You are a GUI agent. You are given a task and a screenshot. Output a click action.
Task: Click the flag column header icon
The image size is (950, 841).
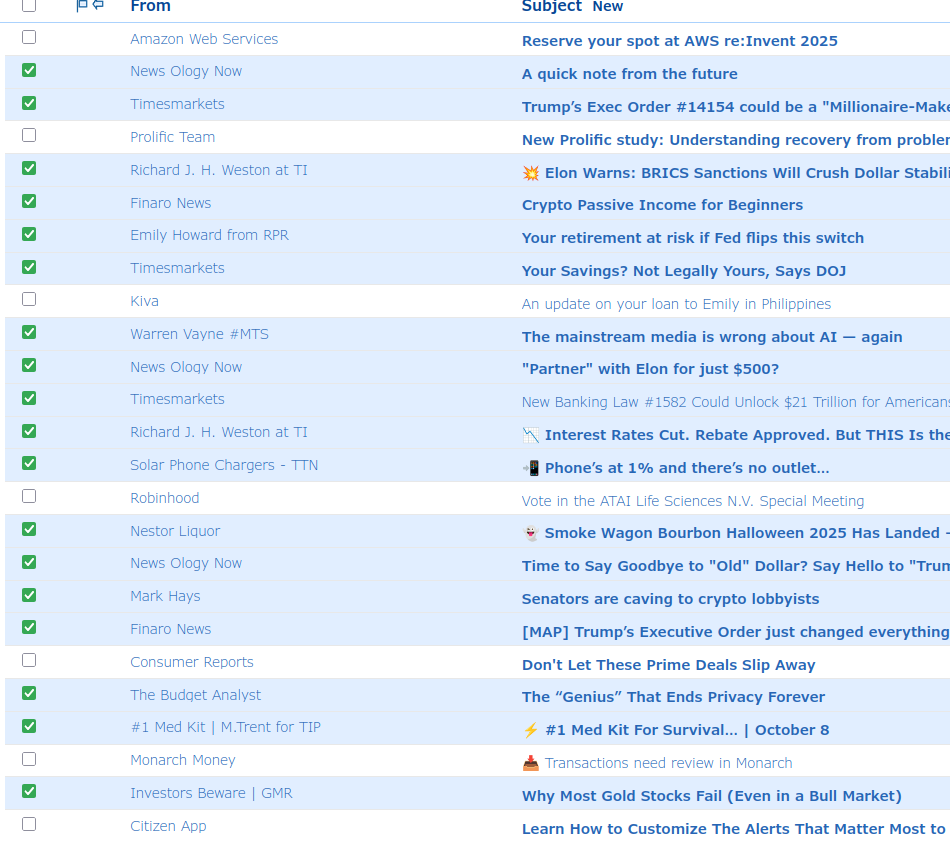click(82, 6)
